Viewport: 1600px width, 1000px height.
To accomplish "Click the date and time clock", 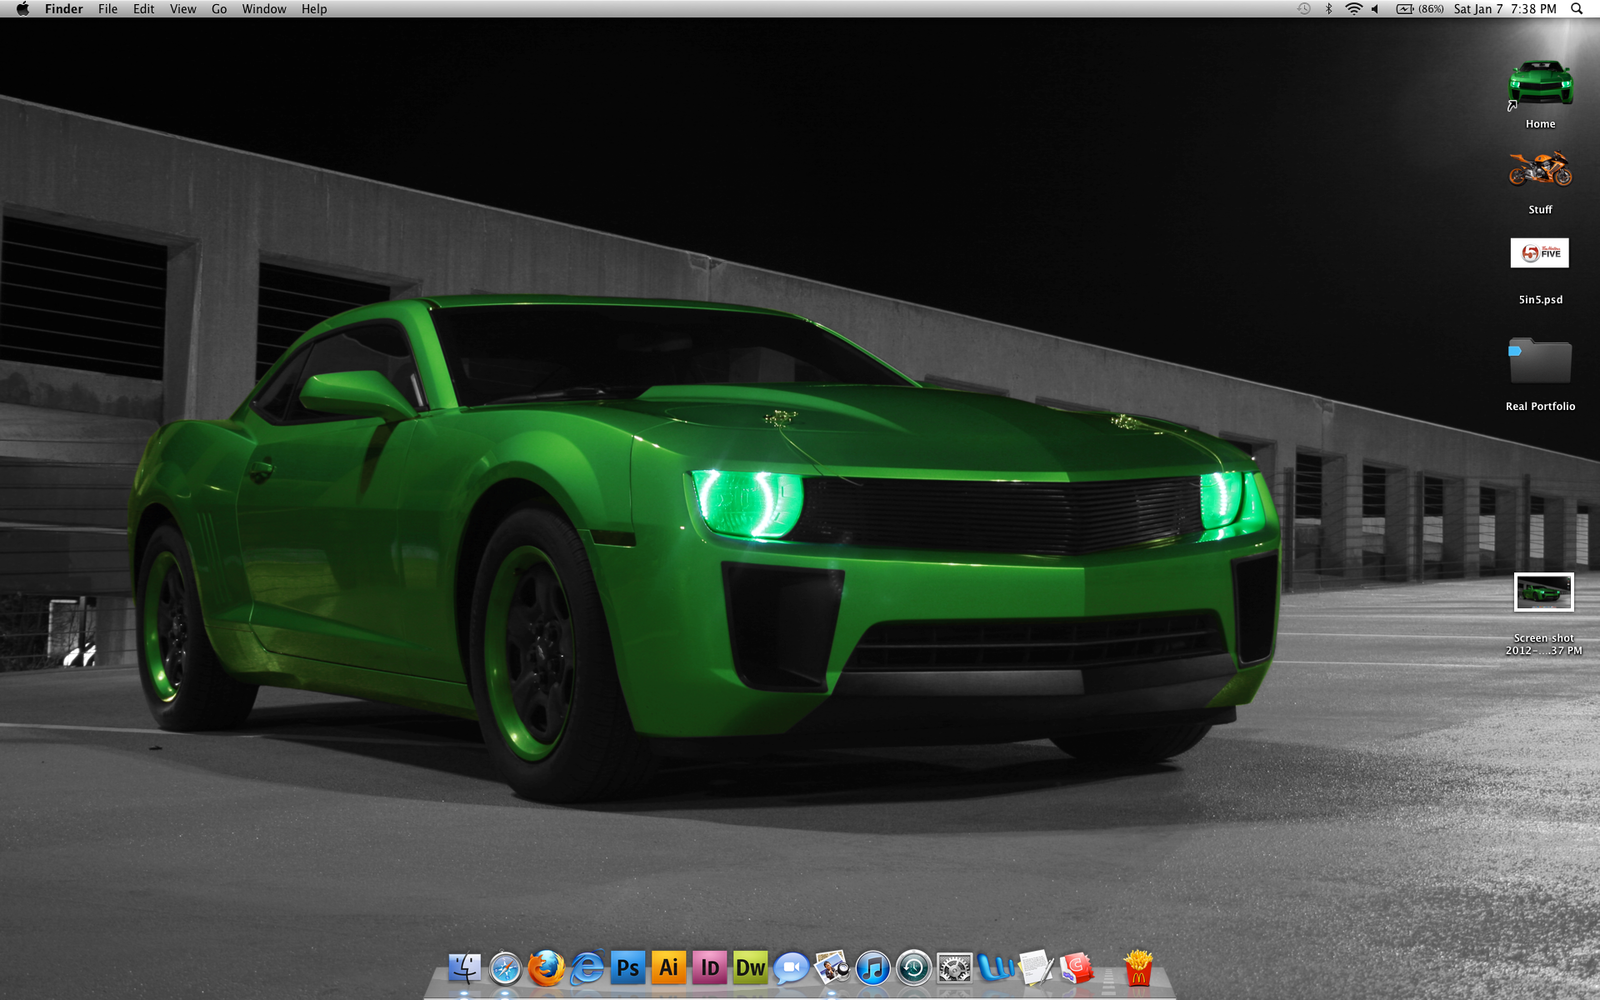I will click(x=1504, y=9).
